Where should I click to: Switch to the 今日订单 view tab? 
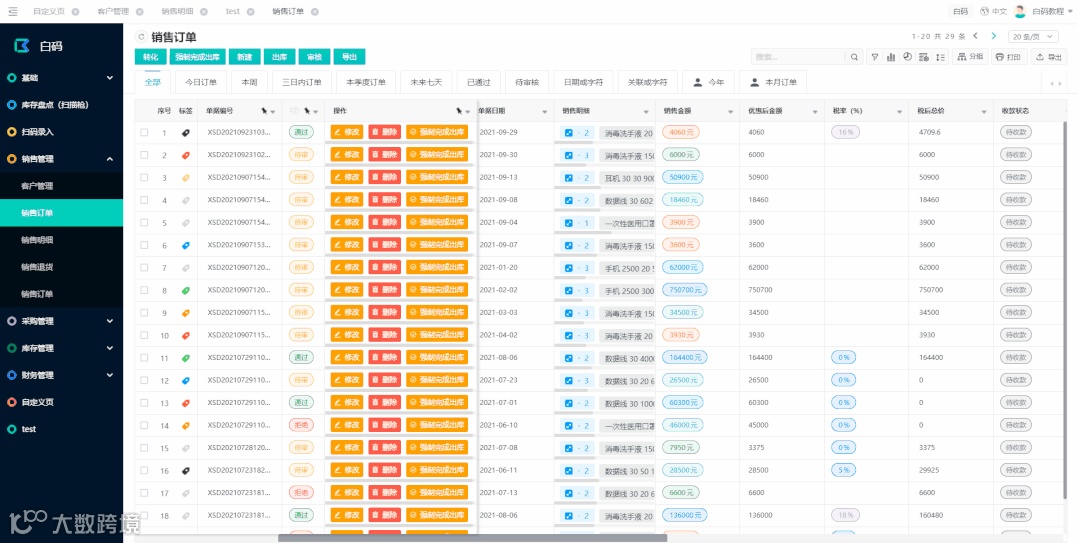coord(201,82)
